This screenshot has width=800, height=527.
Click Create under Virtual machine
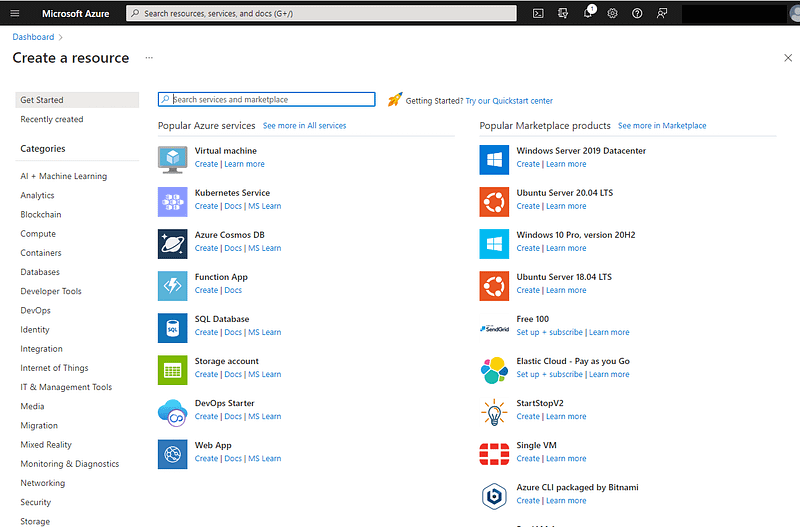206,164
